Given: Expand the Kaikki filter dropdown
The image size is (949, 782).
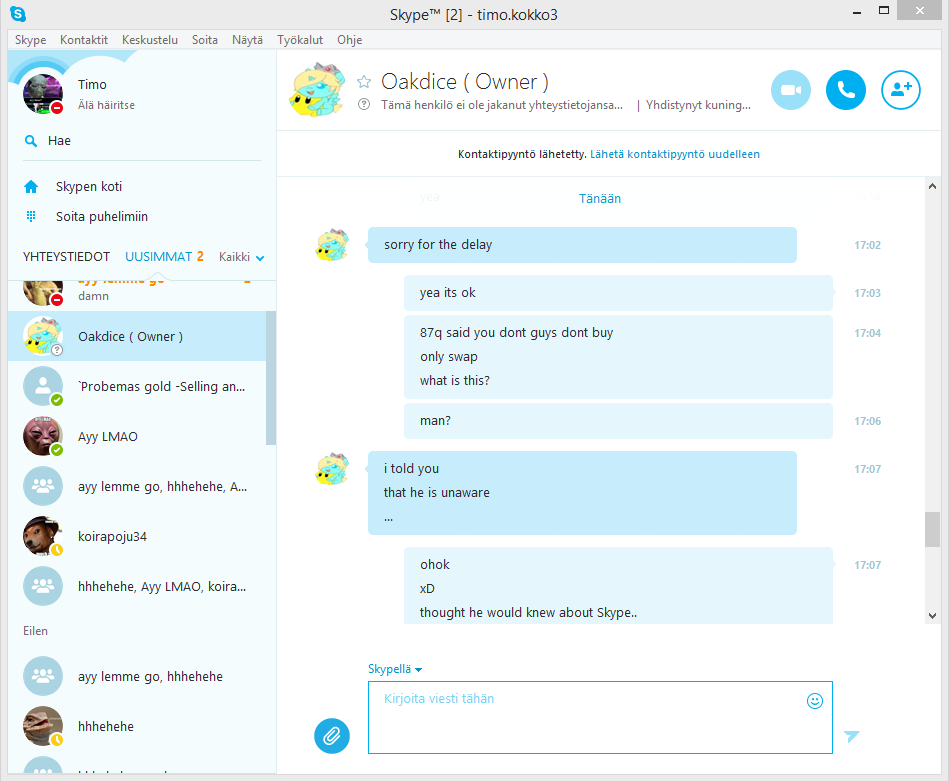Looking at the screenshot, I should coord(241,257).
